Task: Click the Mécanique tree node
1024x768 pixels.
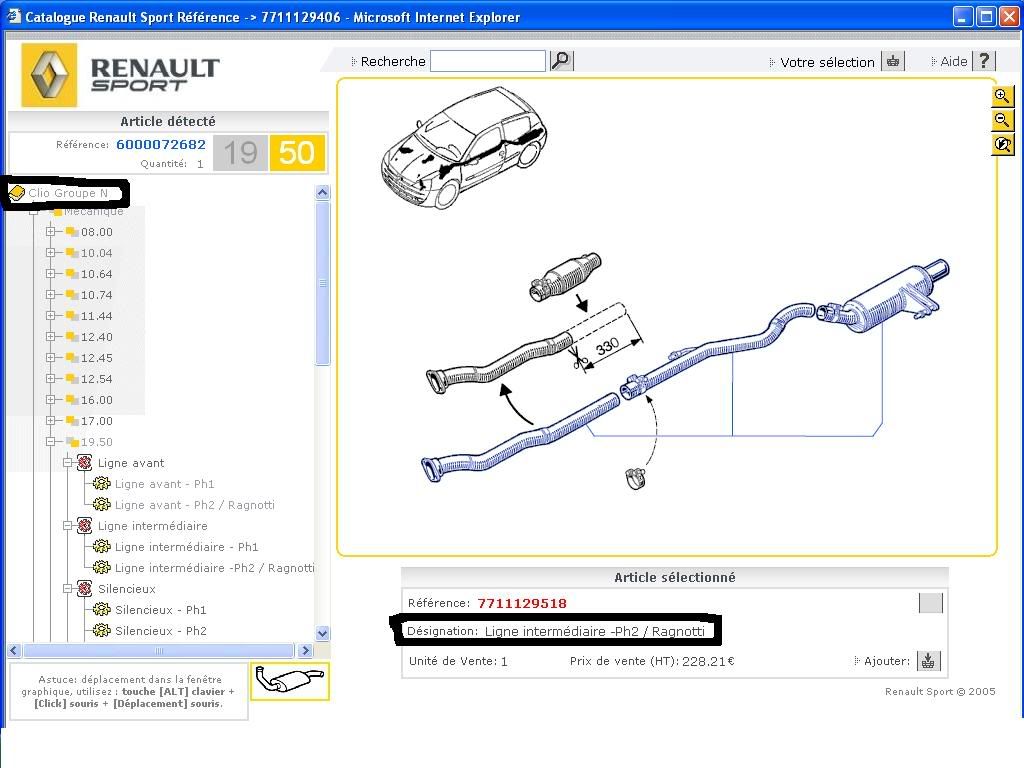Action: click(93, 211)
